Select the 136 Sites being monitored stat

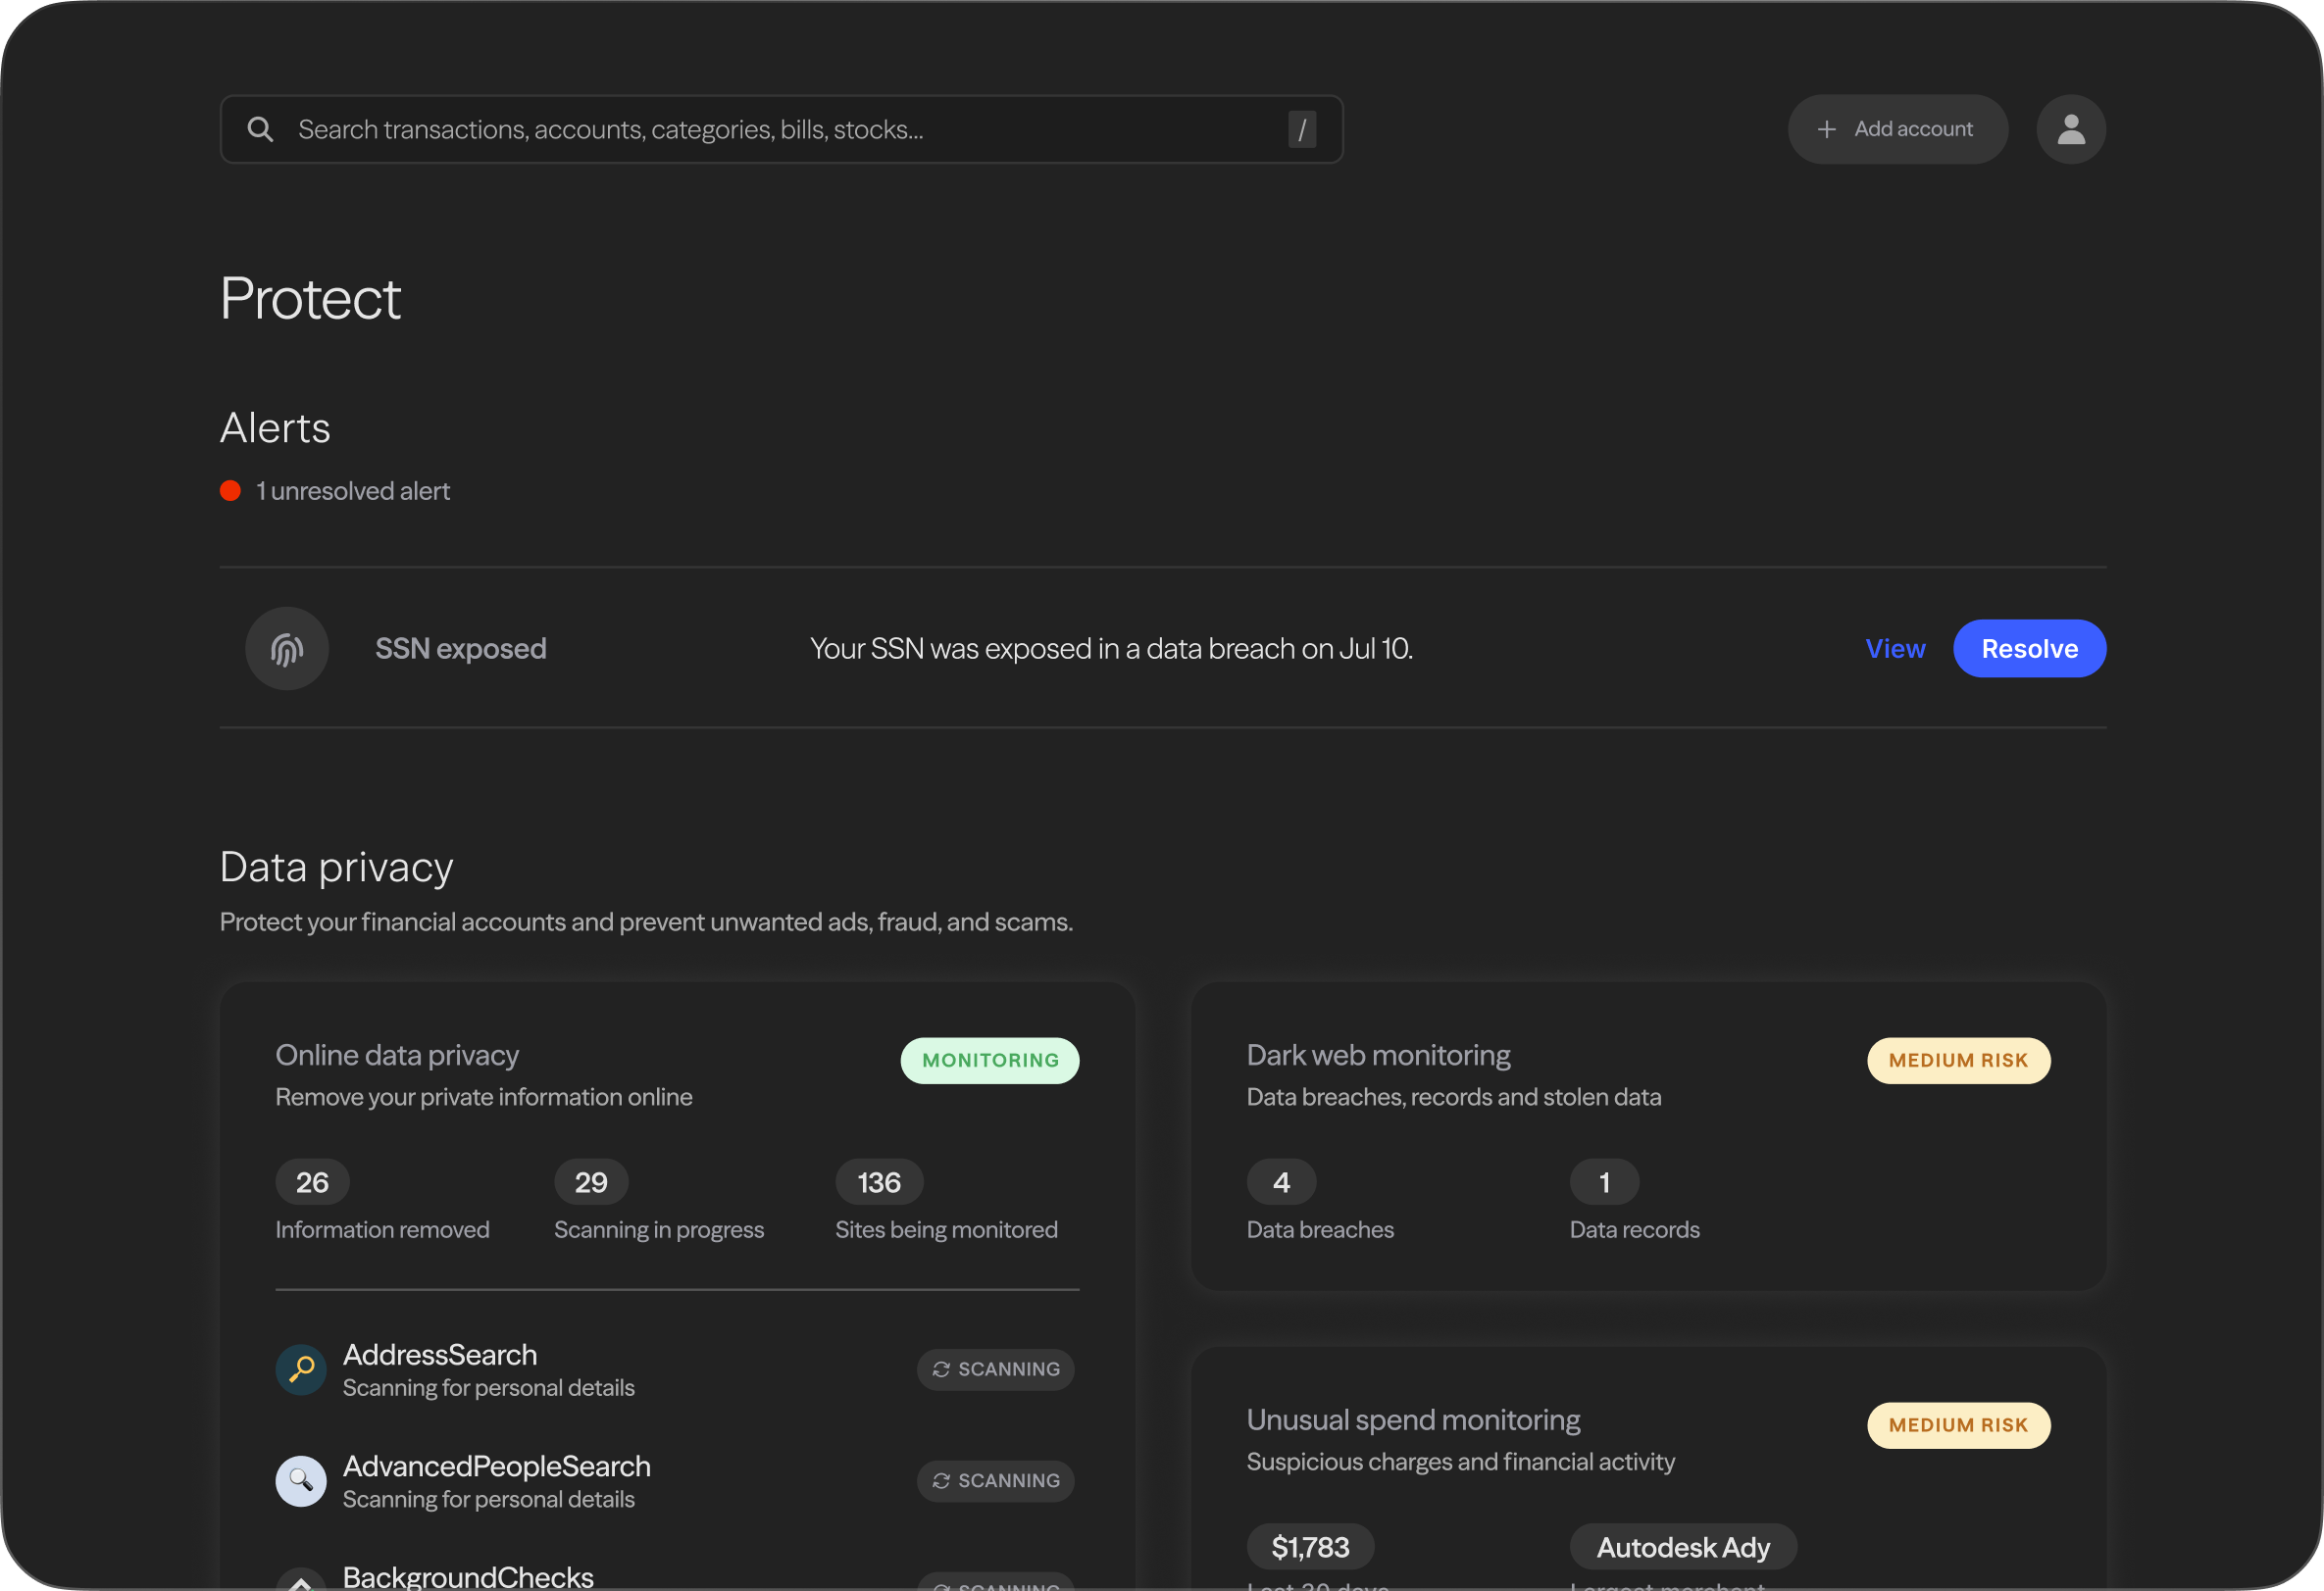(x=878, y=1182)
